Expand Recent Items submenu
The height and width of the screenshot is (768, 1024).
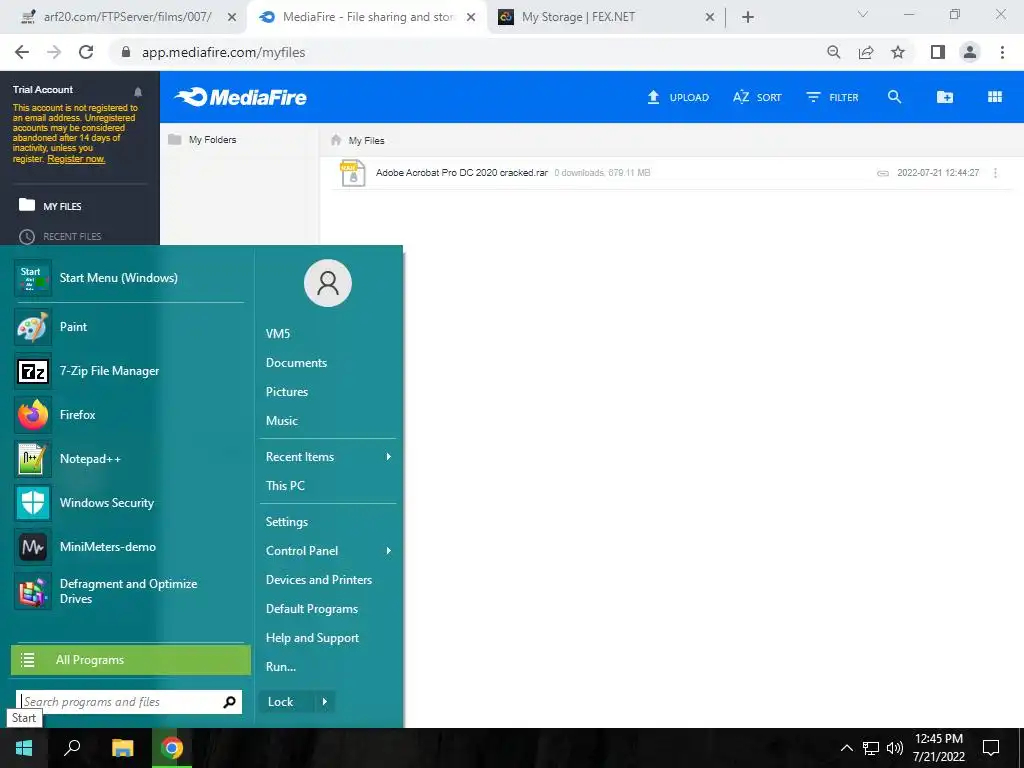point(328,456)
